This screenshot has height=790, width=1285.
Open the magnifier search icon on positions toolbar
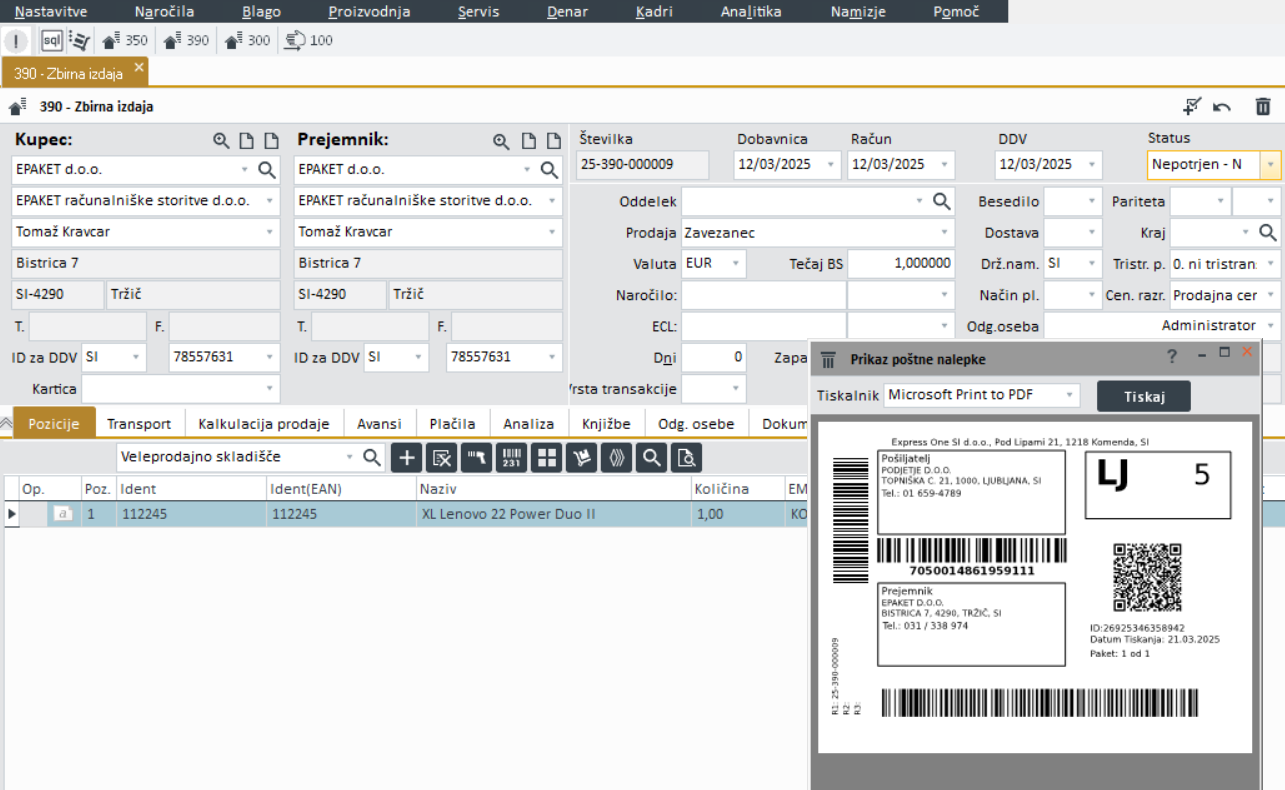[x=651, y=457]
